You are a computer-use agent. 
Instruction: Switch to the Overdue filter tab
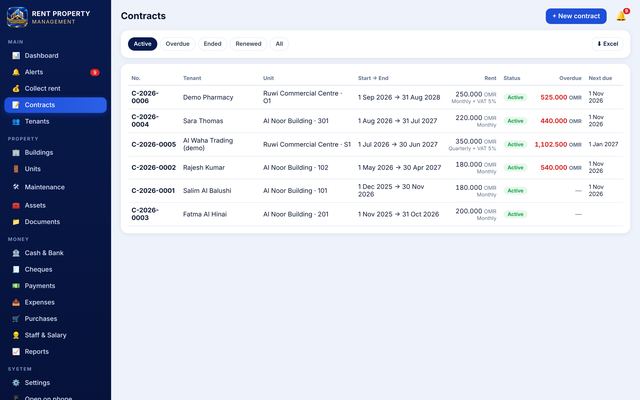178,44
